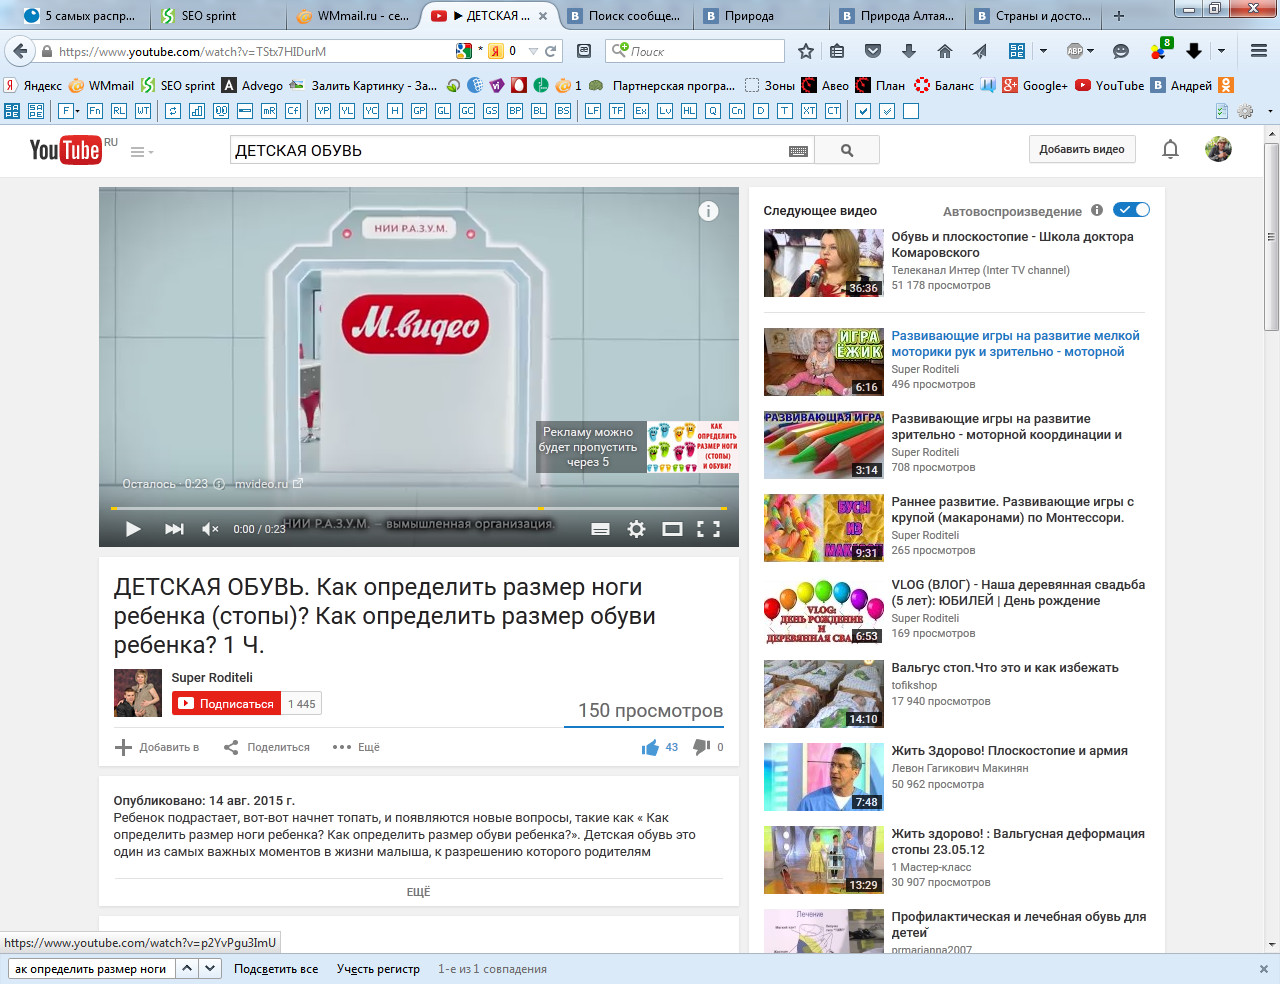
Task: Close the find bar
Action: [1264, 969]
